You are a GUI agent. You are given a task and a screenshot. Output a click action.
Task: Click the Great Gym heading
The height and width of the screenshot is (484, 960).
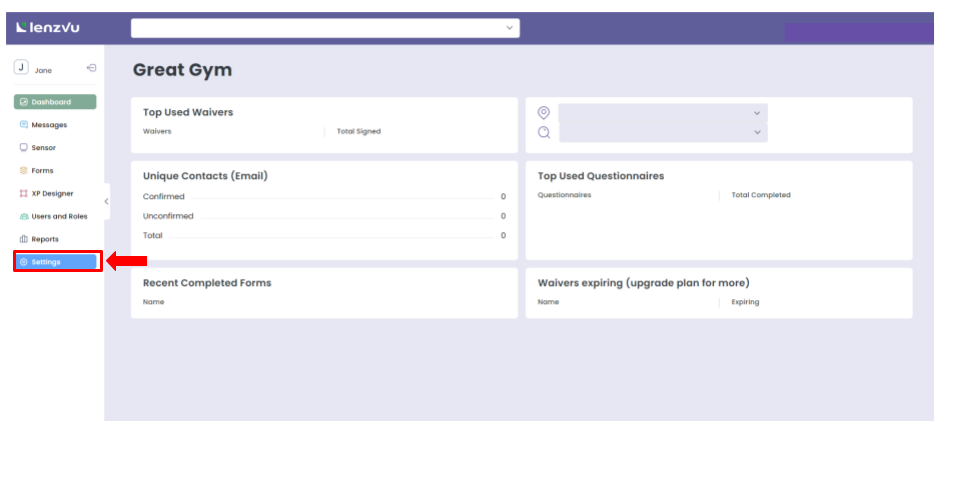point(182,70)
